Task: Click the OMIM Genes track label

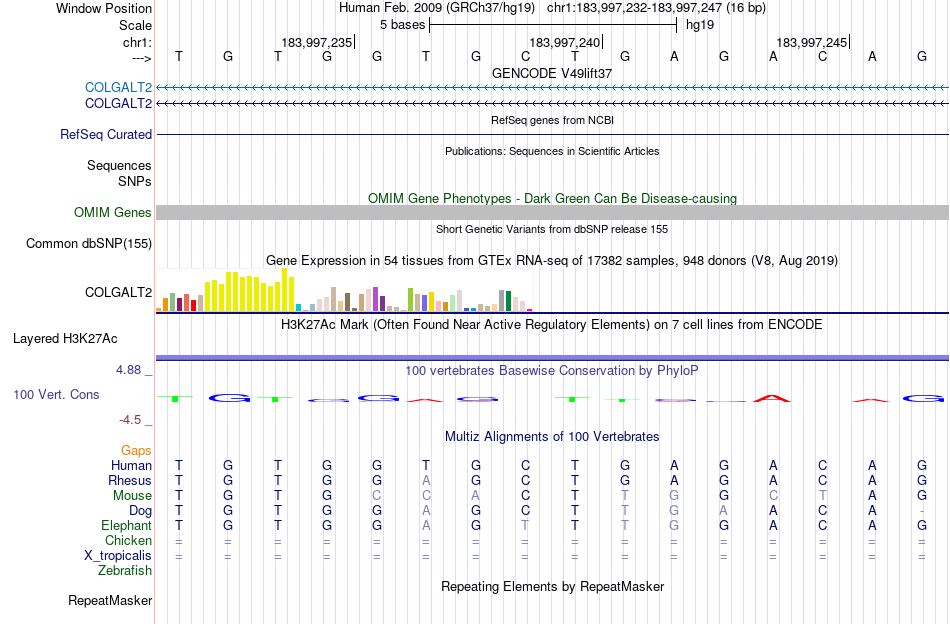Action: 113,213
